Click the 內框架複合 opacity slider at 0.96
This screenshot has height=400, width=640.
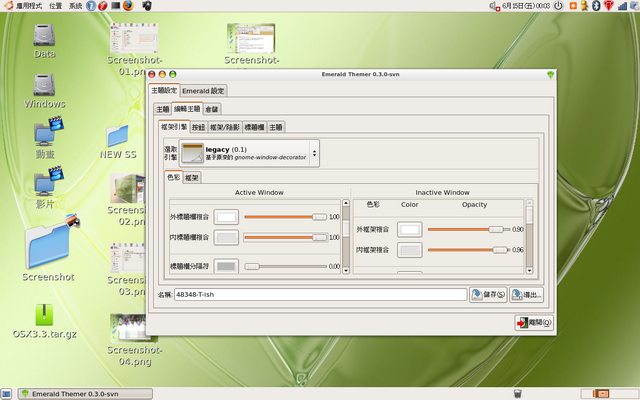click(469, 250)
